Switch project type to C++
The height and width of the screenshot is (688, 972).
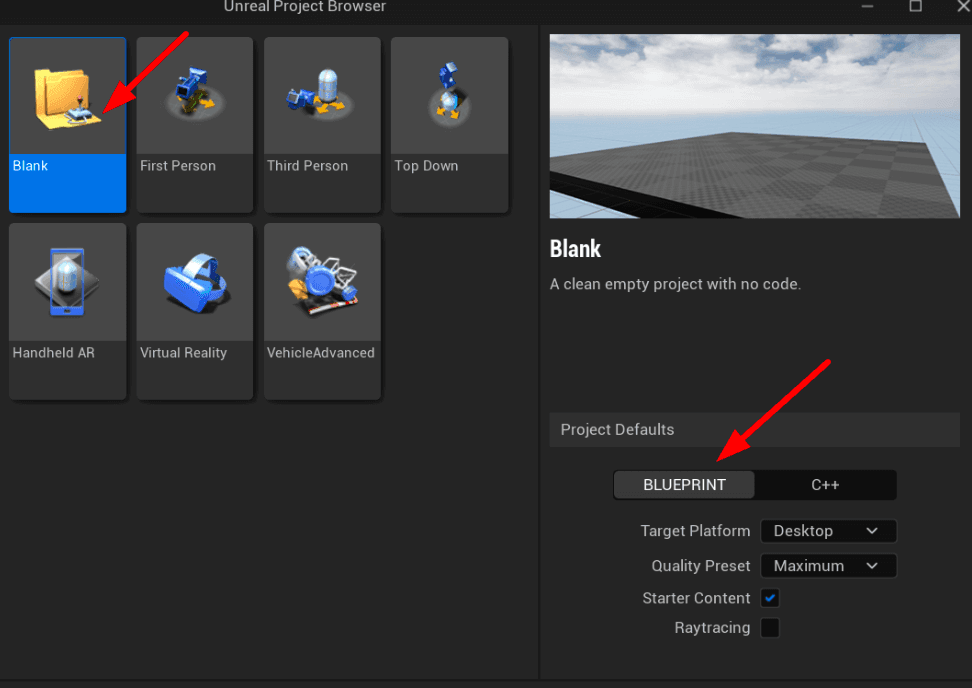825,485
